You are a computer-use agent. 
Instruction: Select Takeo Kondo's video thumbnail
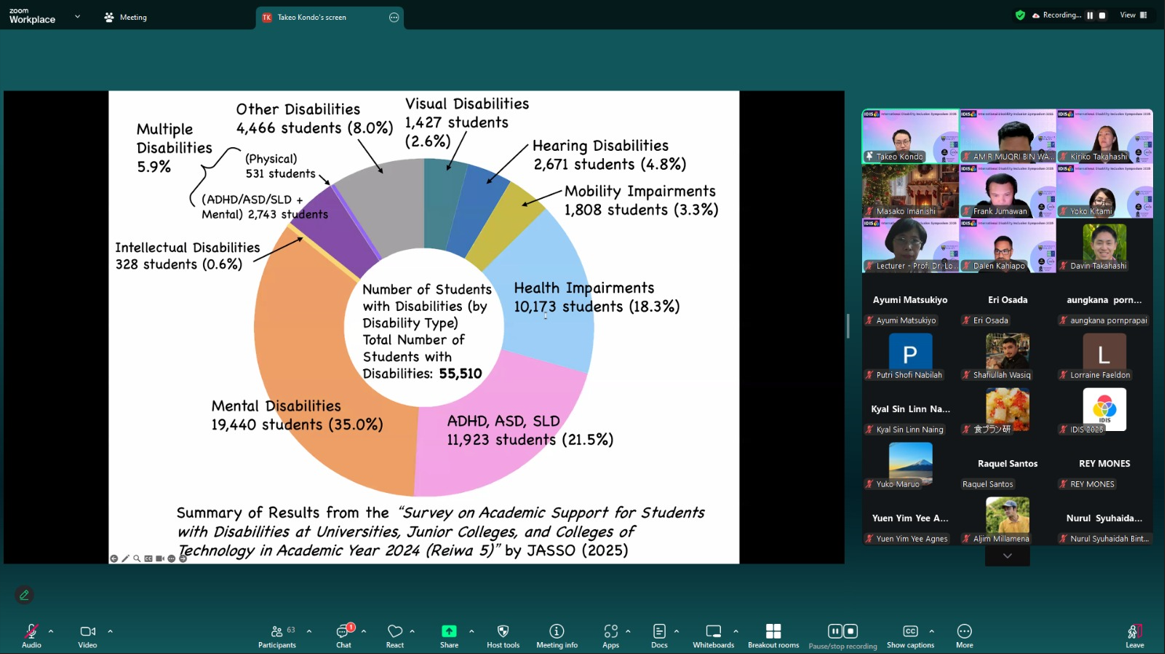point(909,137)
